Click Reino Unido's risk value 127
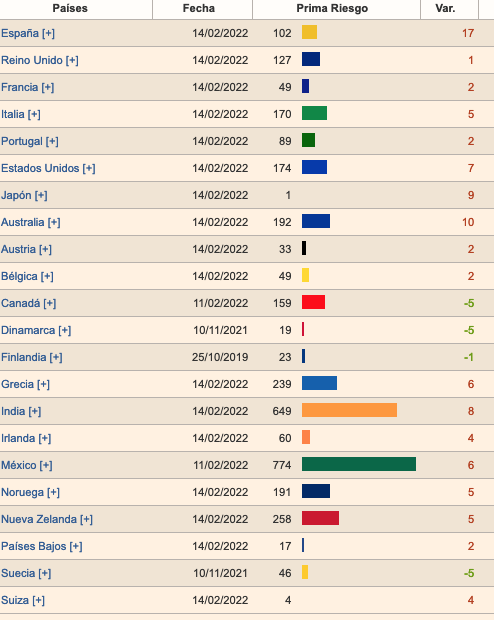The height and width of the screenshot is (620, 494). [x=282, y=60]
